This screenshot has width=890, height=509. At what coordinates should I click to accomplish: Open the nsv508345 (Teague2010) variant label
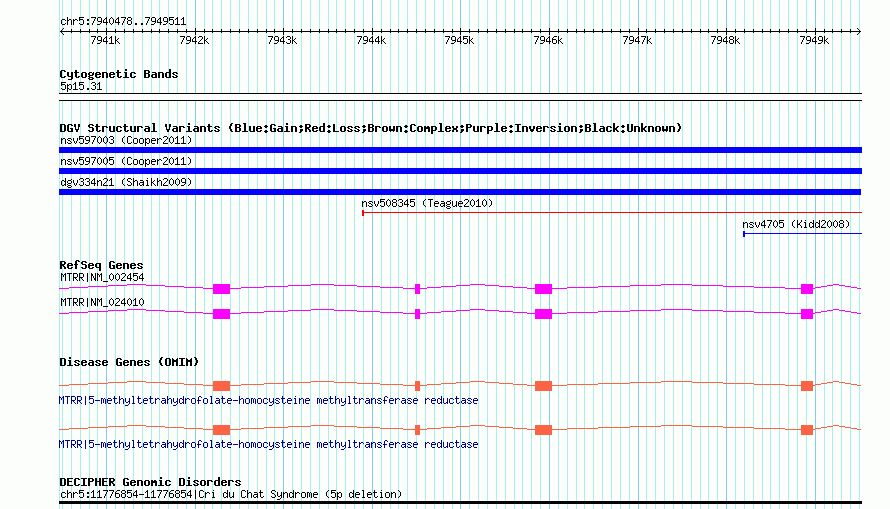pyautogui.click(x=427, y=203)
